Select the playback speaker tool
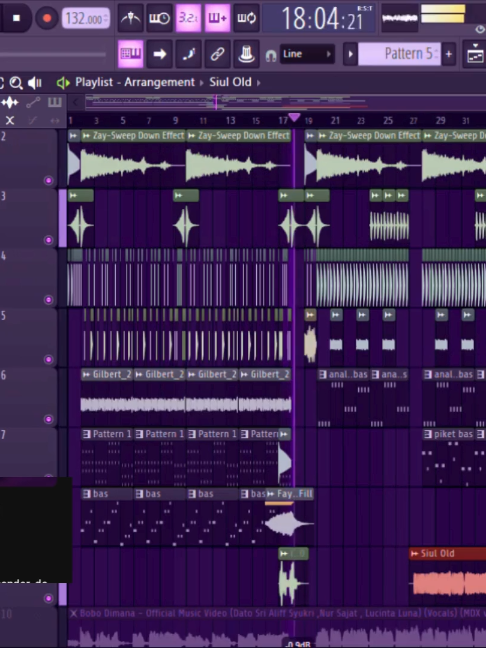Screen dimensions: 486x648 (35, 83)
